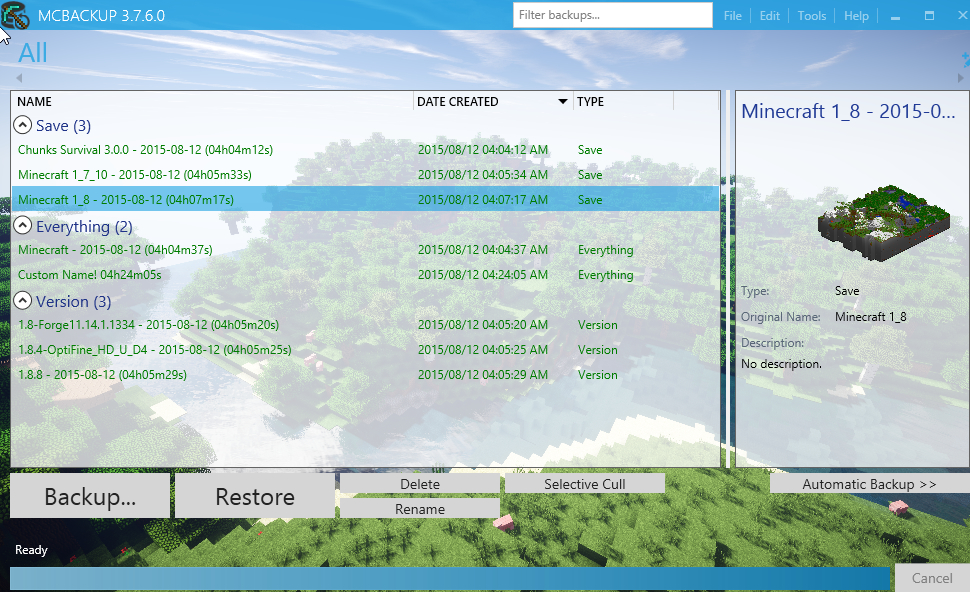Collapse the Save group chevron
Image resolution: width=970 pixels, height=592 pixels.
click(x=22, y=125)
